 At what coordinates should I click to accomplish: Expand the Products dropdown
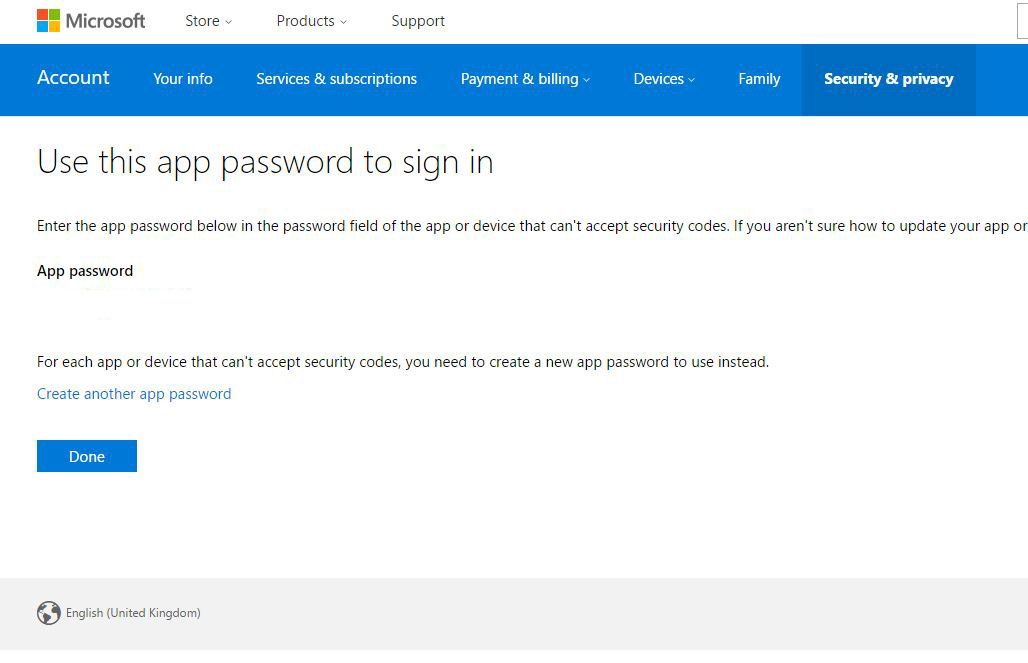pos(310,20)
